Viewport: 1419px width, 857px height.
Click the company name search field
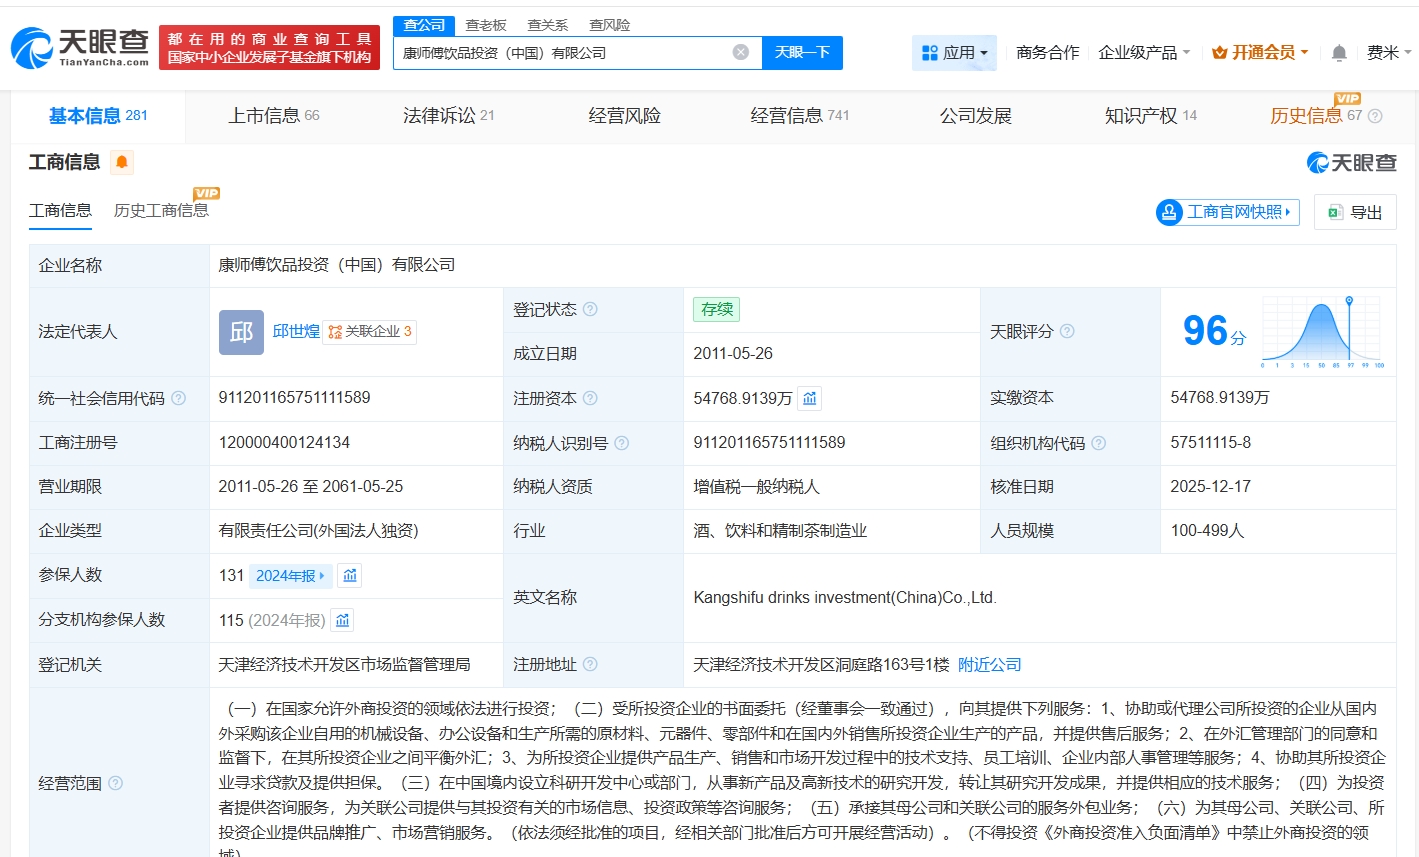560,53
